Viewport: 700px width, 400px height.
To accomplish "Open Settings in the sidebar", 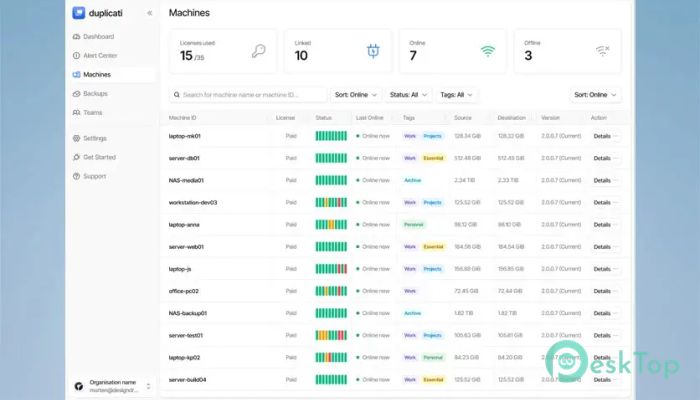I will 95,138.
